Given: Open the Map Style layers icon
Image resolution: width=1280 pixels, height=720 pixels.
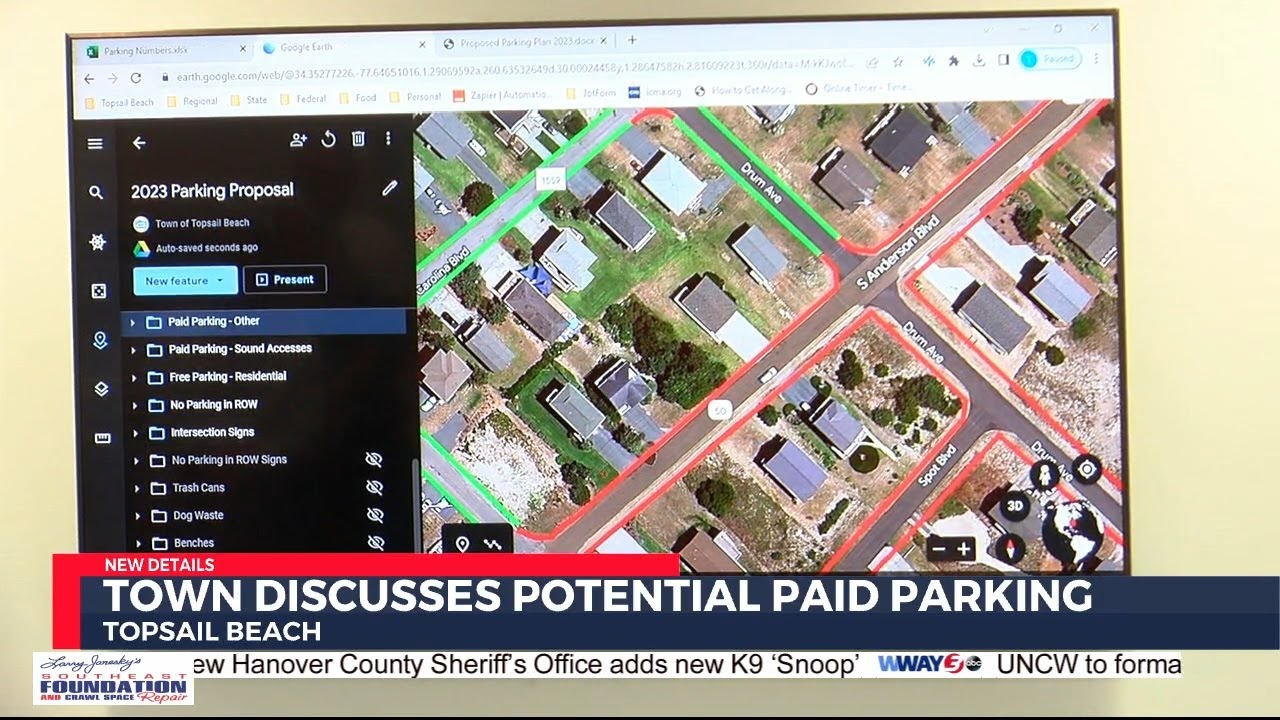Looking at the screenshot, I should click(x=101, y=389).
